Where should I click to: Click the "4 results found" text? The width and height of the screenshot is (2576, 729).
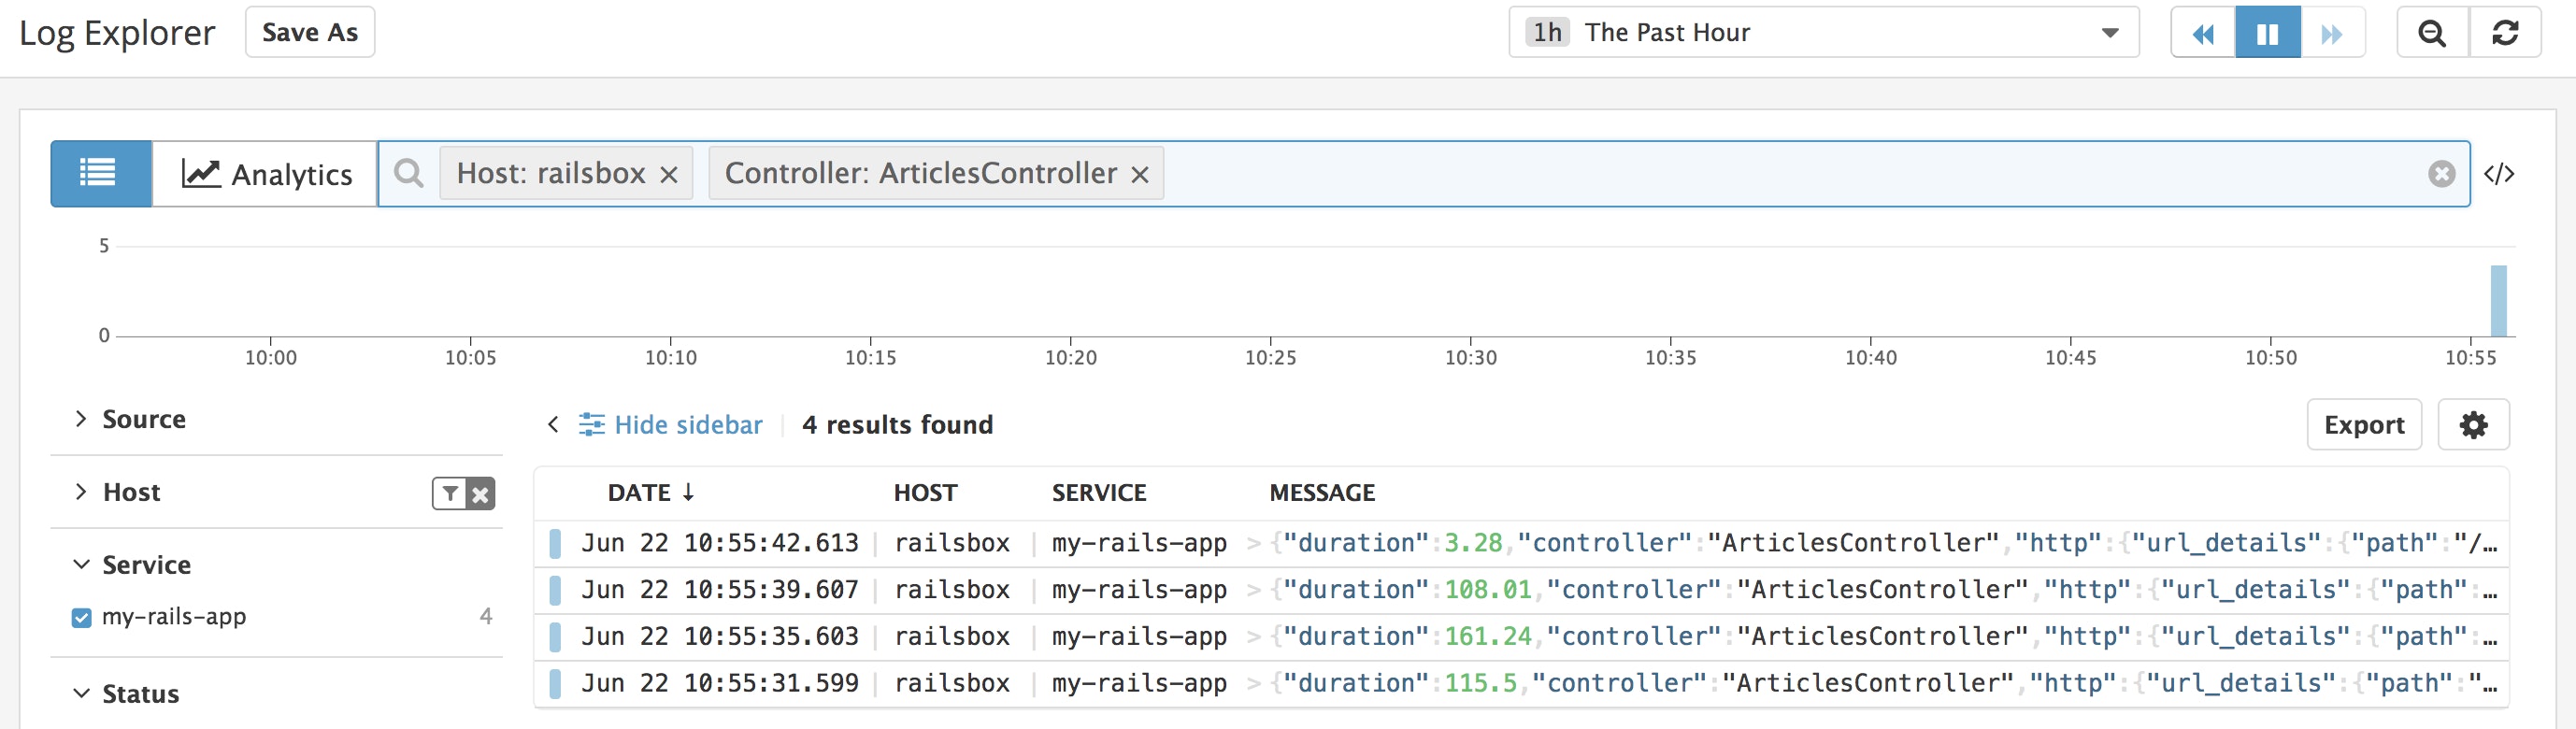[x=897, y=425]
